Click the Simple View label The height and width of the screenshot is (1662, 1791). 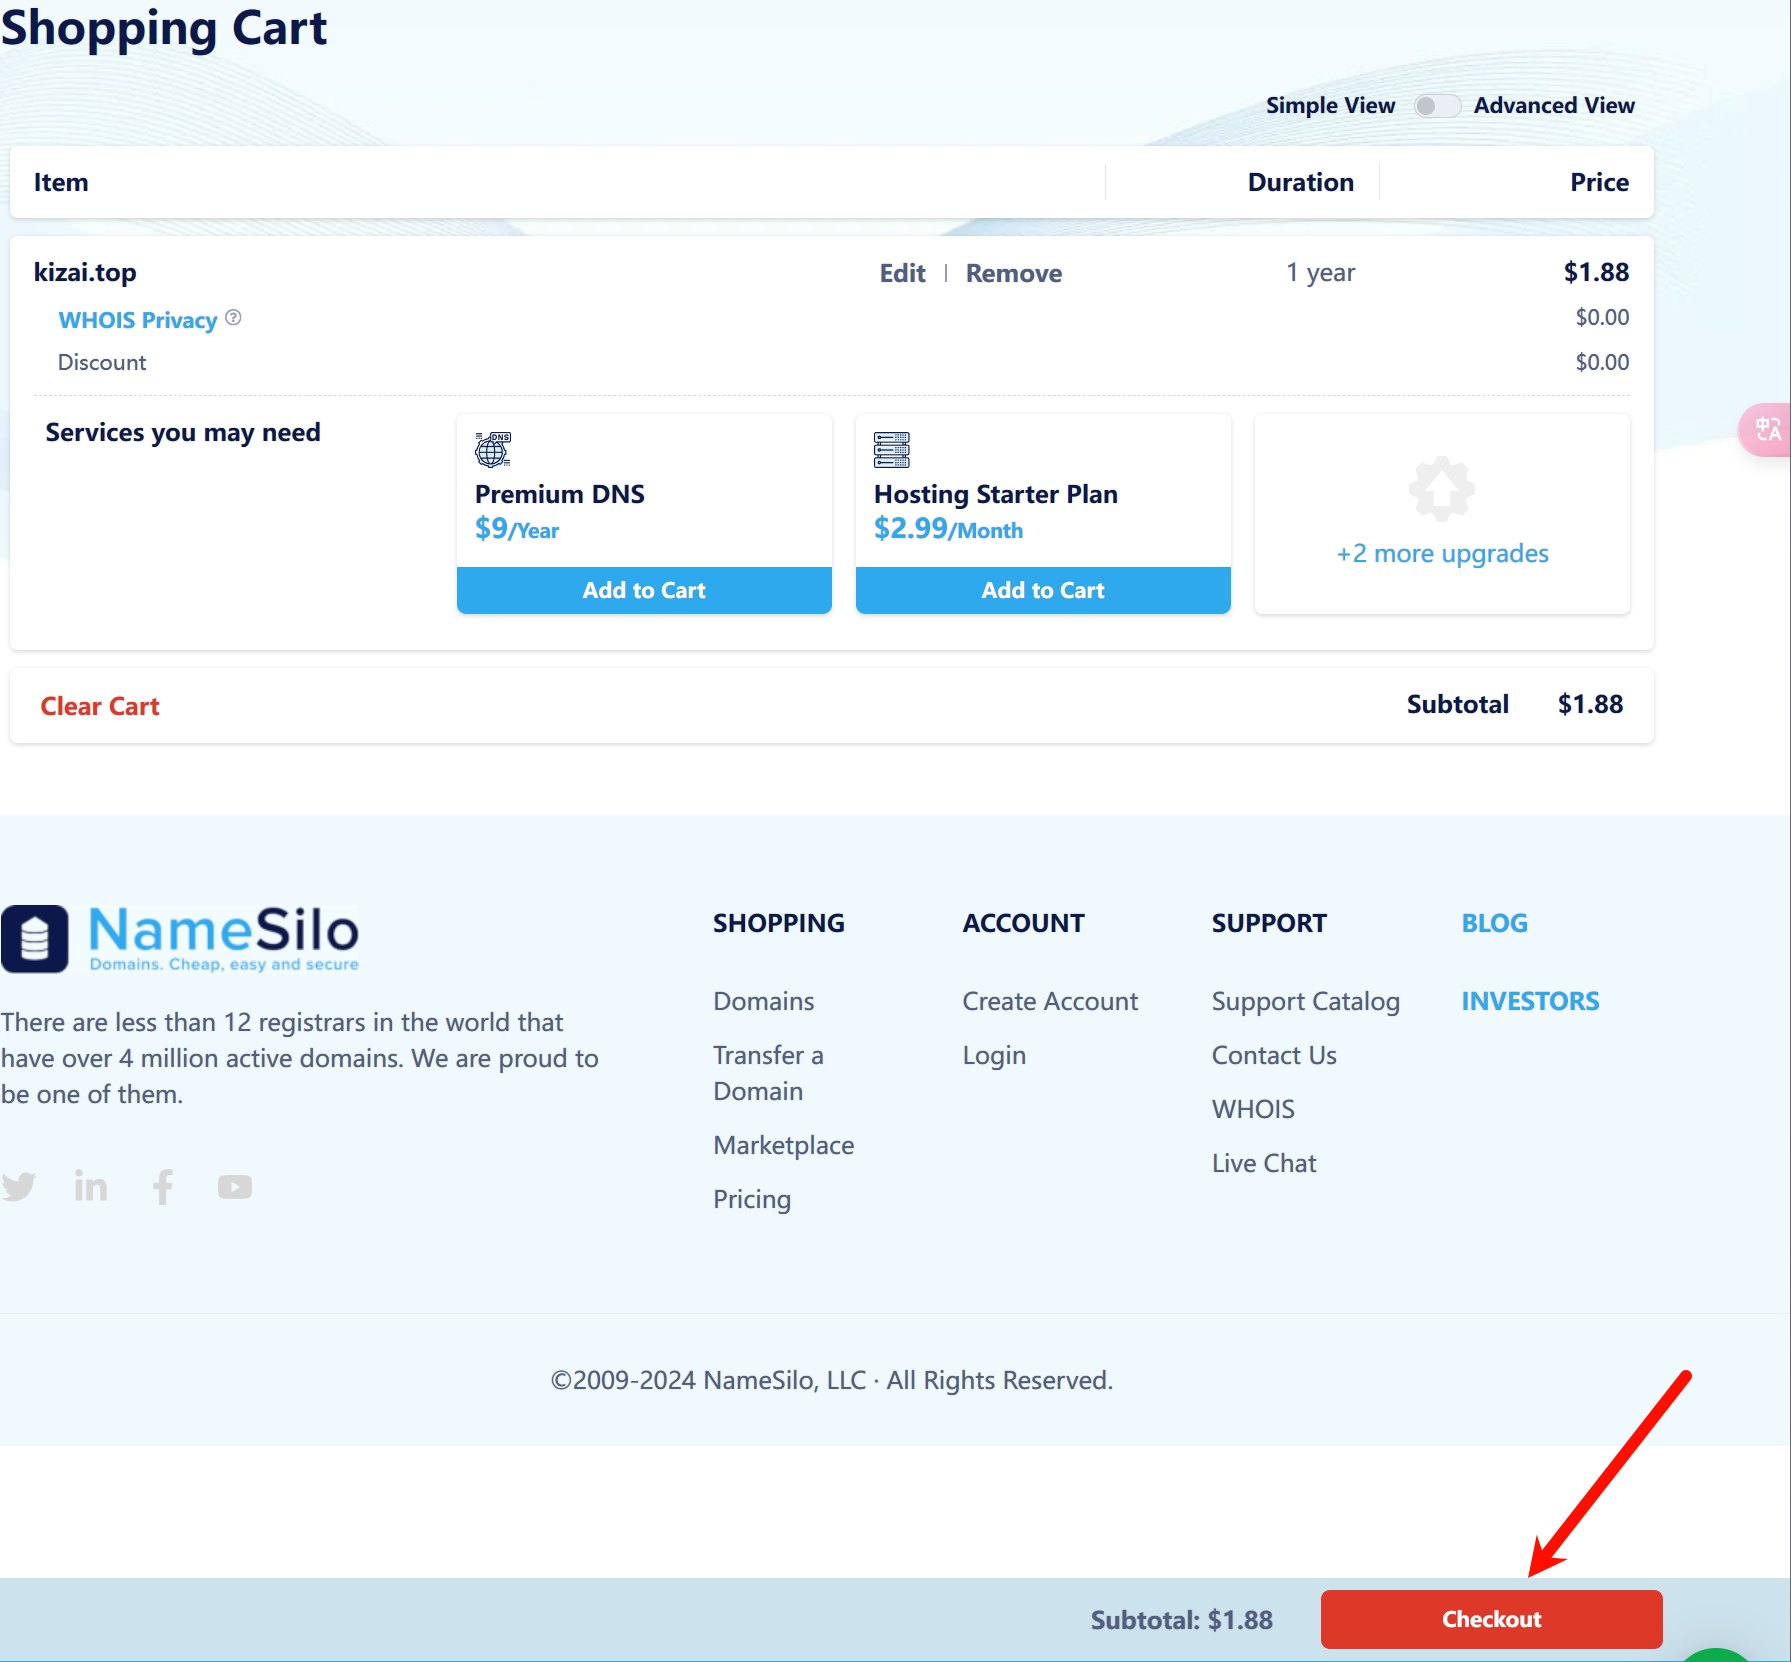(x=1330, y=105)
